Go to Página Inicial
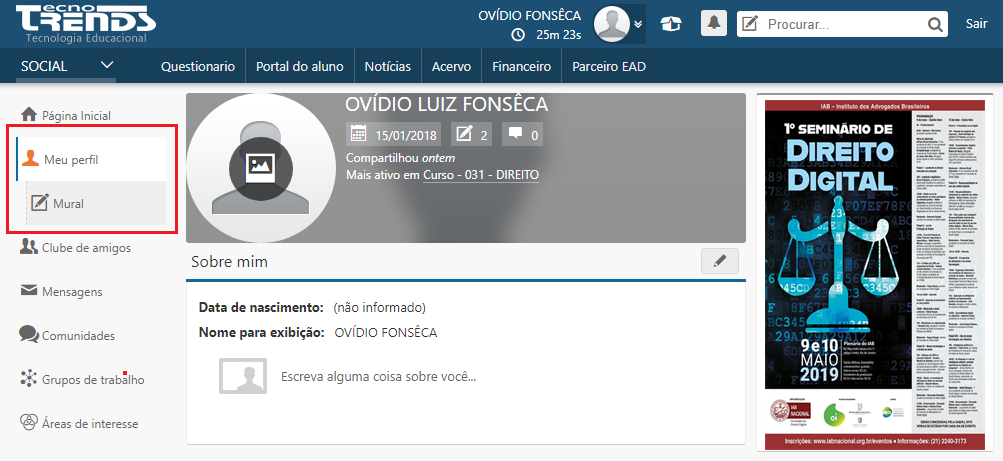Image resolution: width=1003 pixels, height=461 pixels. (76, 116)
